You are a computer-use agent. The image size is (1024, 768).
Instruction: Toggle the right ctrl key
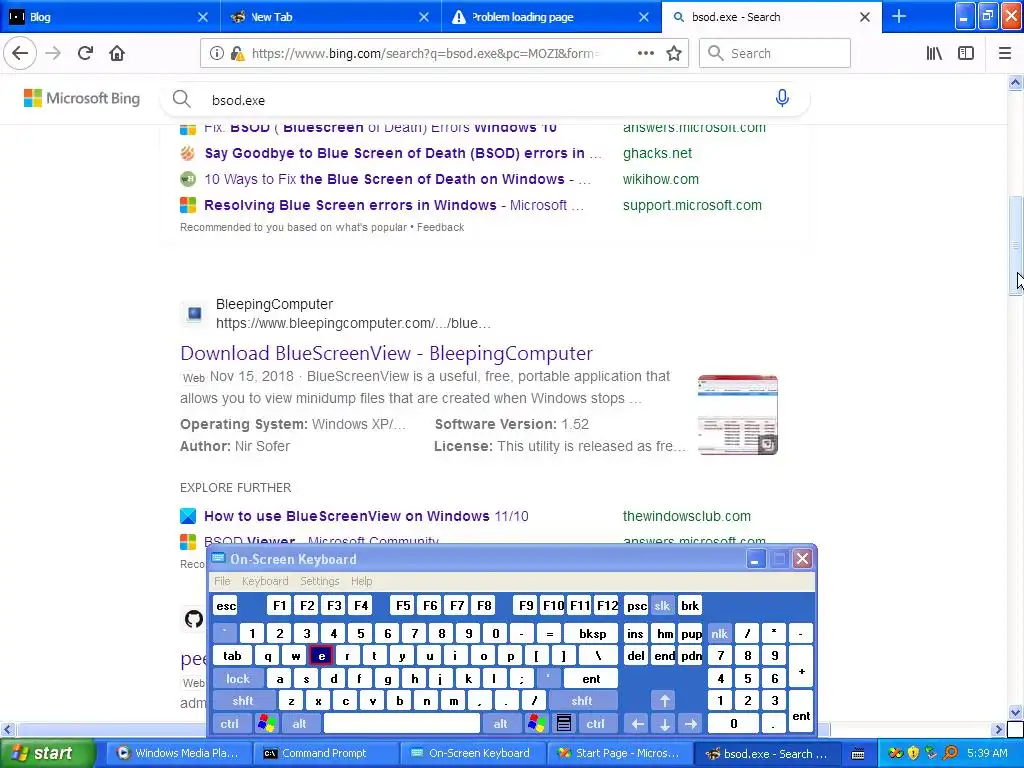(596, 724)
